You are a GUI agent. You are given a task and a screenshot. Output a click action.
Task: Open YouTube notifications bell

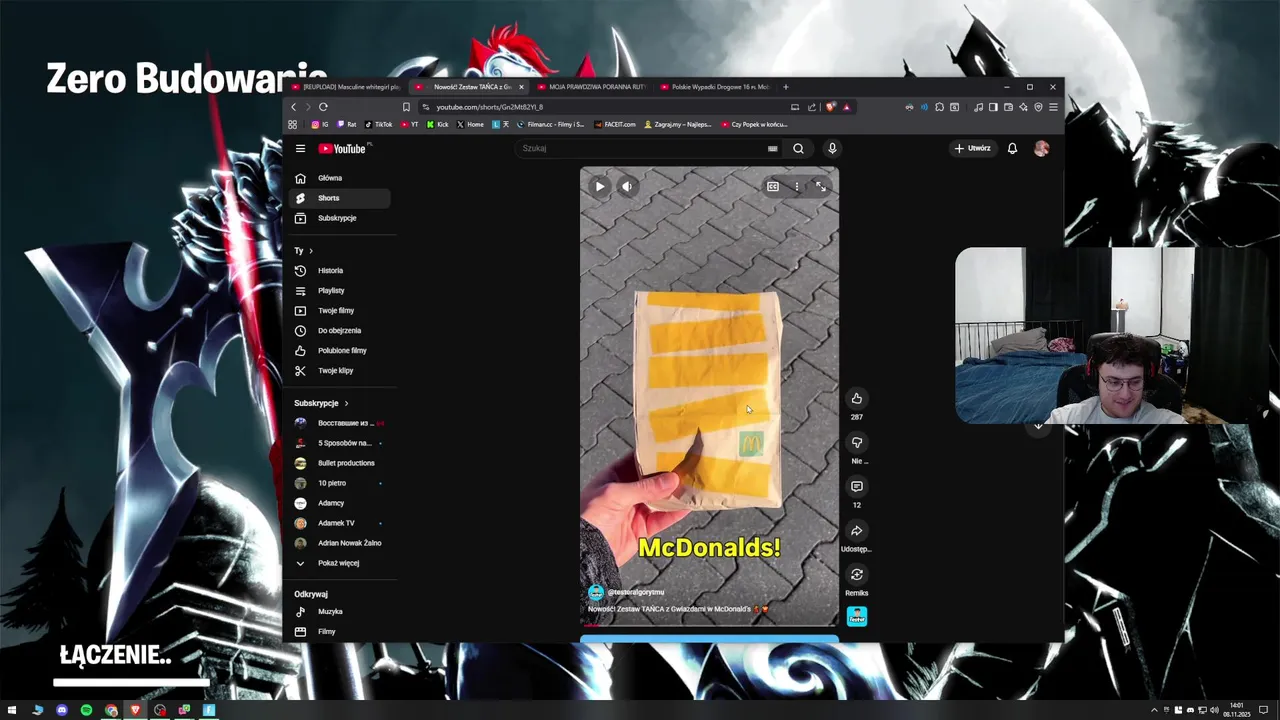tap(1012, 148)
